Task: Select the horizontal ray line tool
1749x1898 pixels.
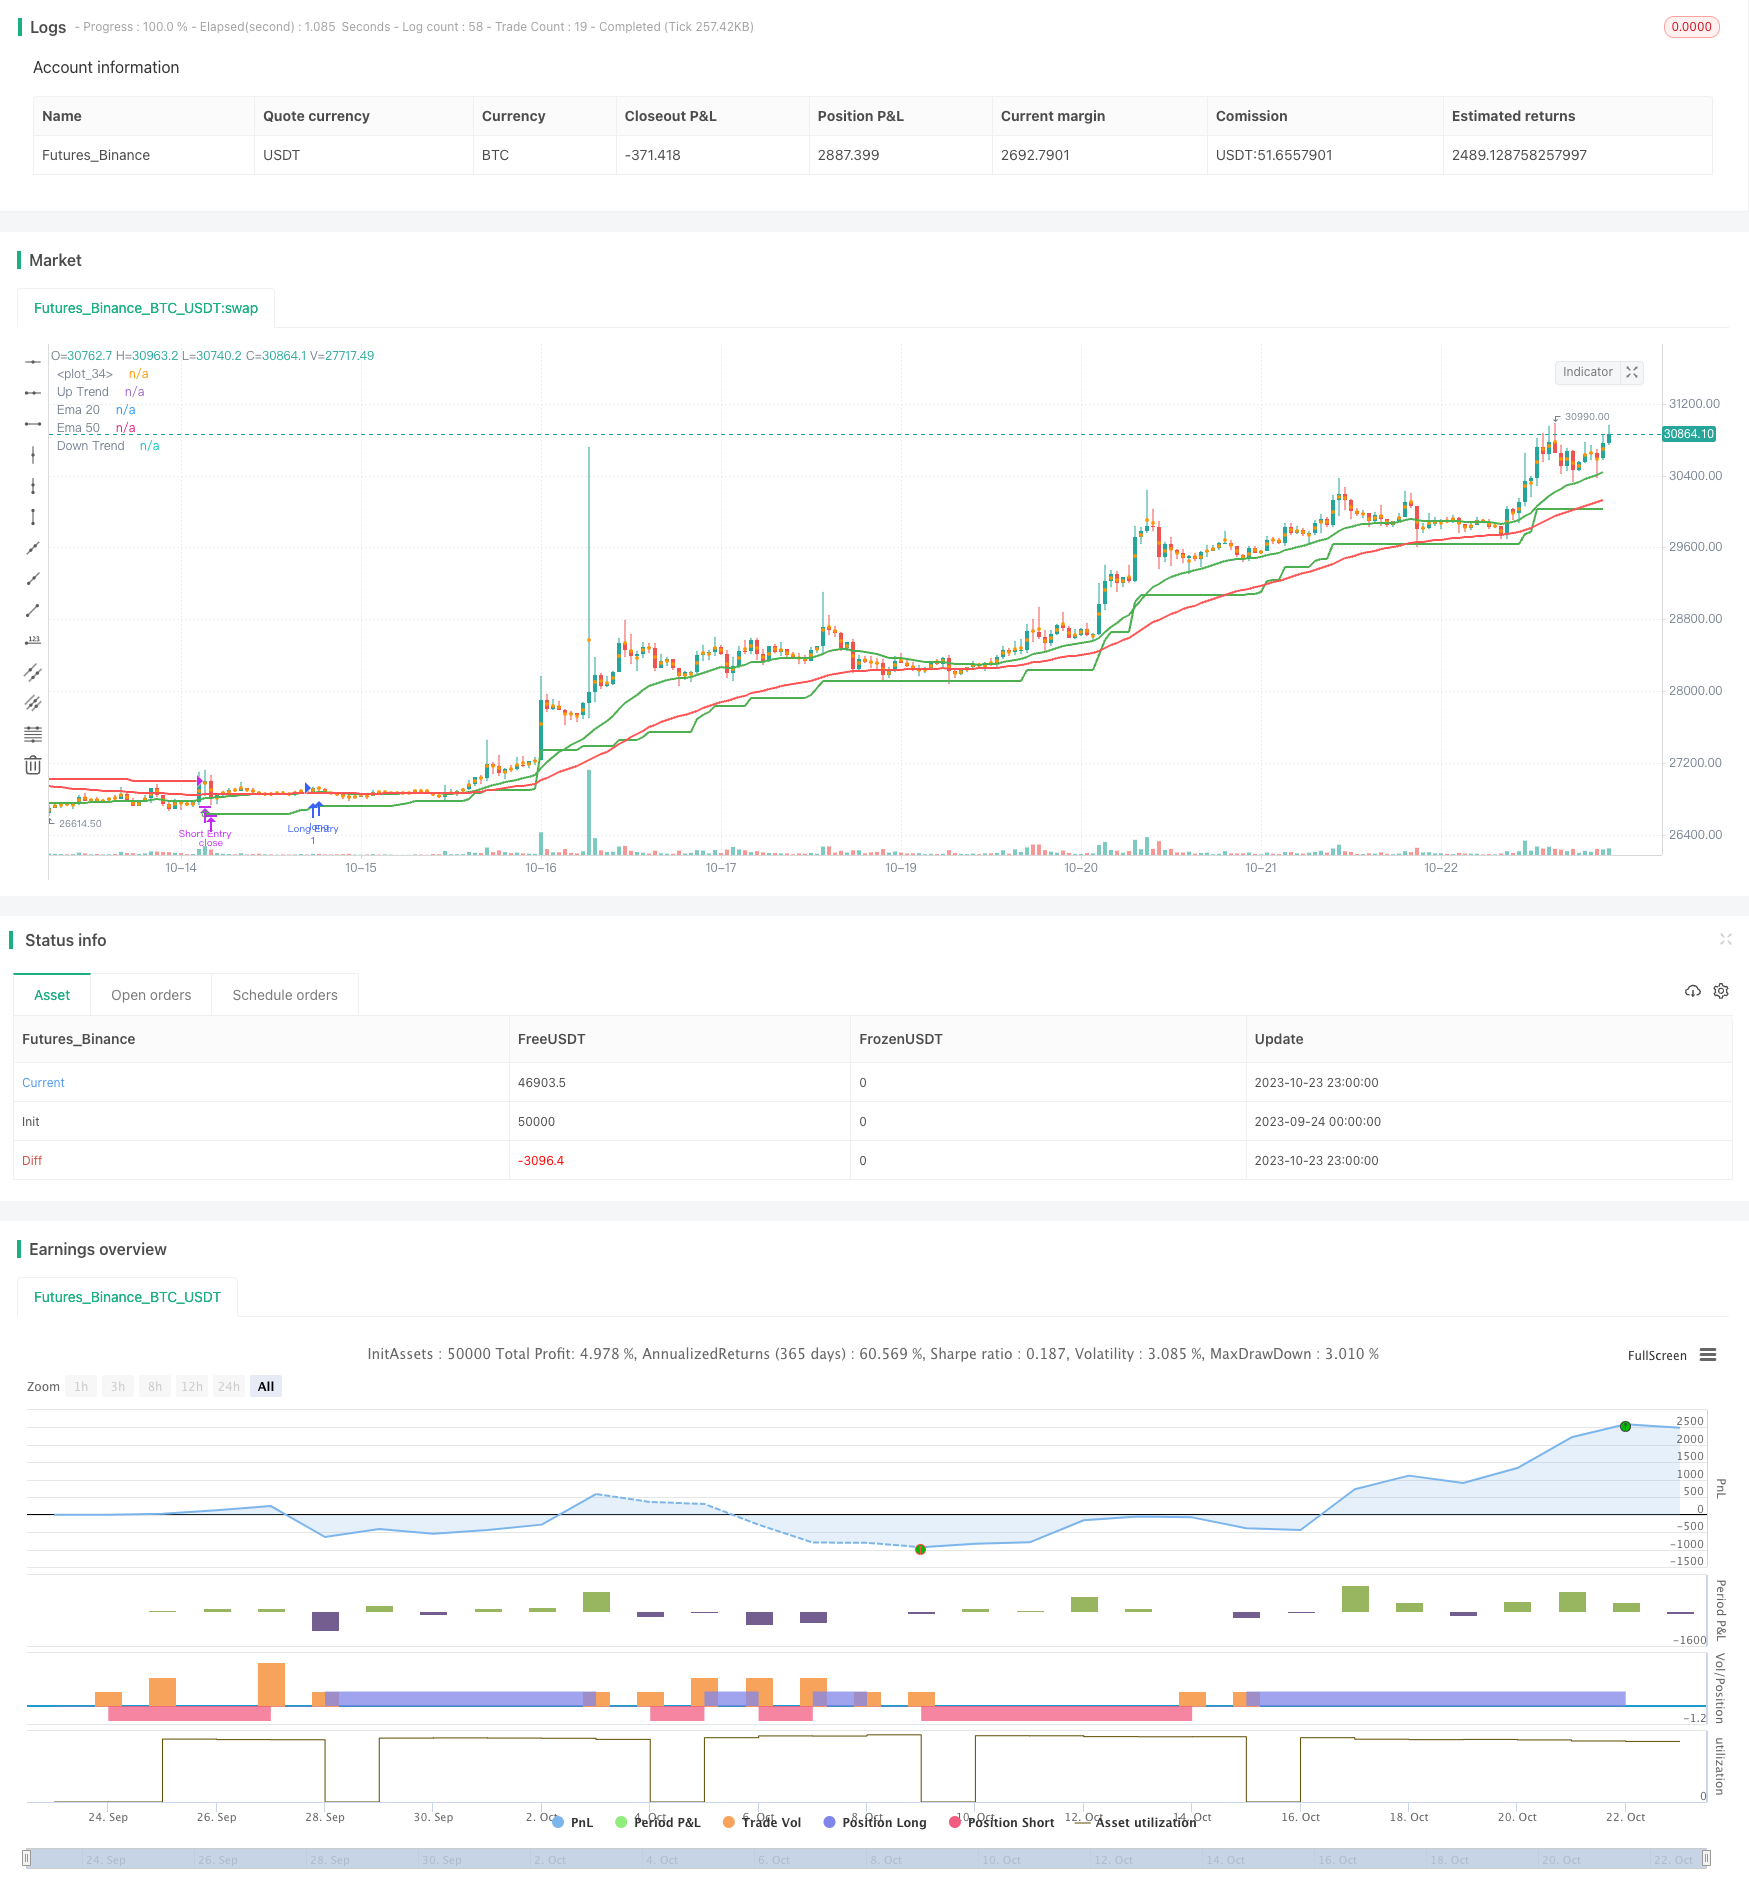Action: 33,393
